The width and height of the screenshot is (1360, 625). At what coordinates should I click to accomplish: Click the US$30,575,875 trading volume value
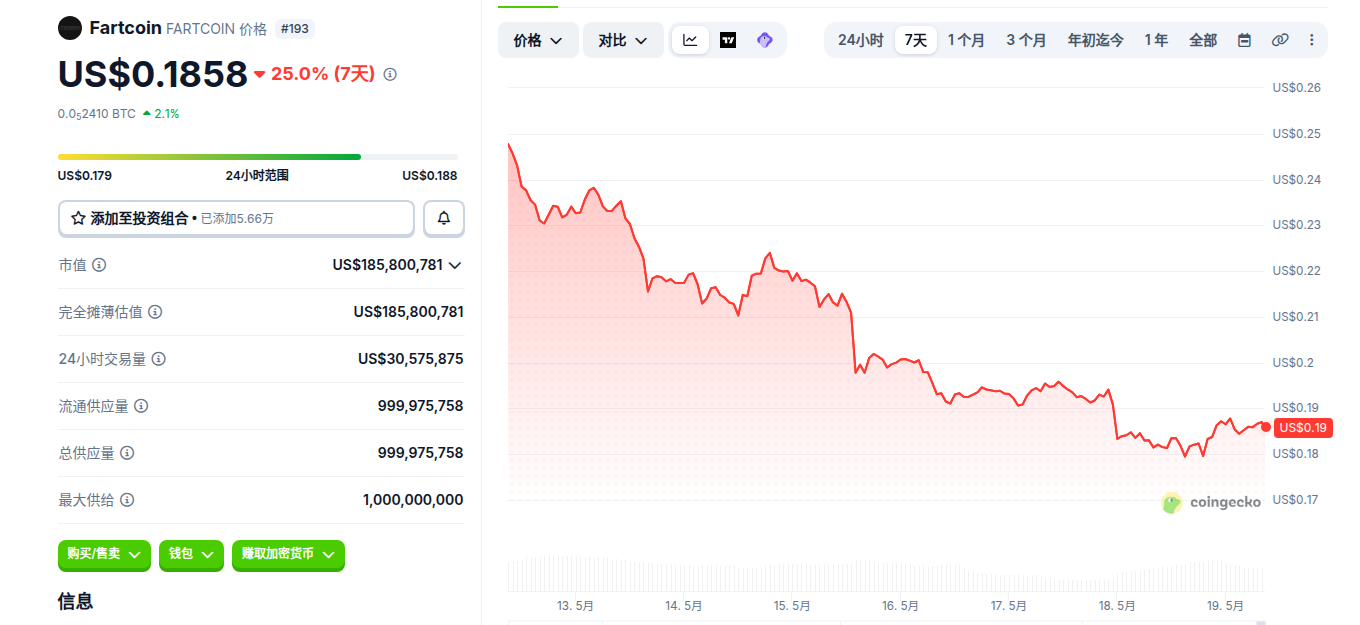pyautogui.click(x=411, y=359)
